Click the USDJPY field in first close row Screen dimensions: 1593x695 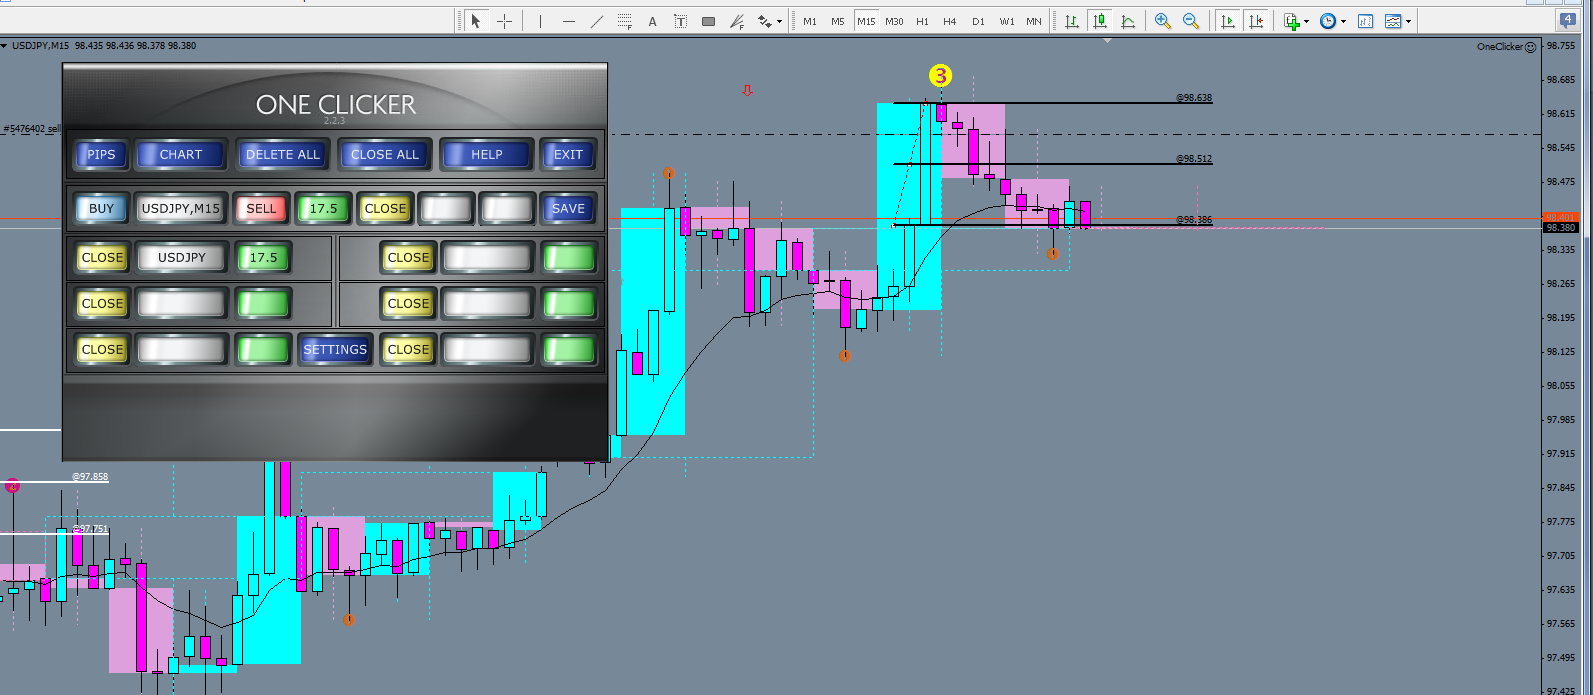point(182,257)
